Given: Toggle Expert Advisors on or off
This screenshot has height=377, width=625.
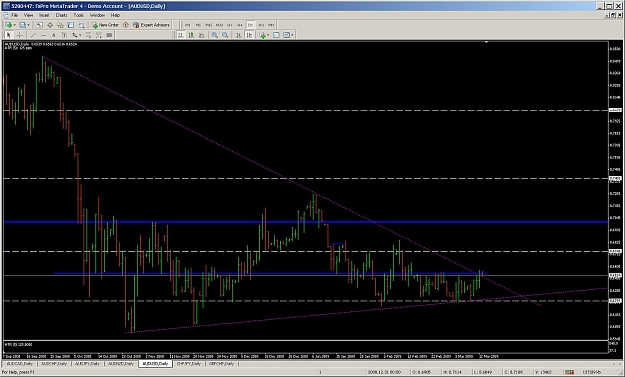Looking at the screenshot, I should click(x=151, y=25).
